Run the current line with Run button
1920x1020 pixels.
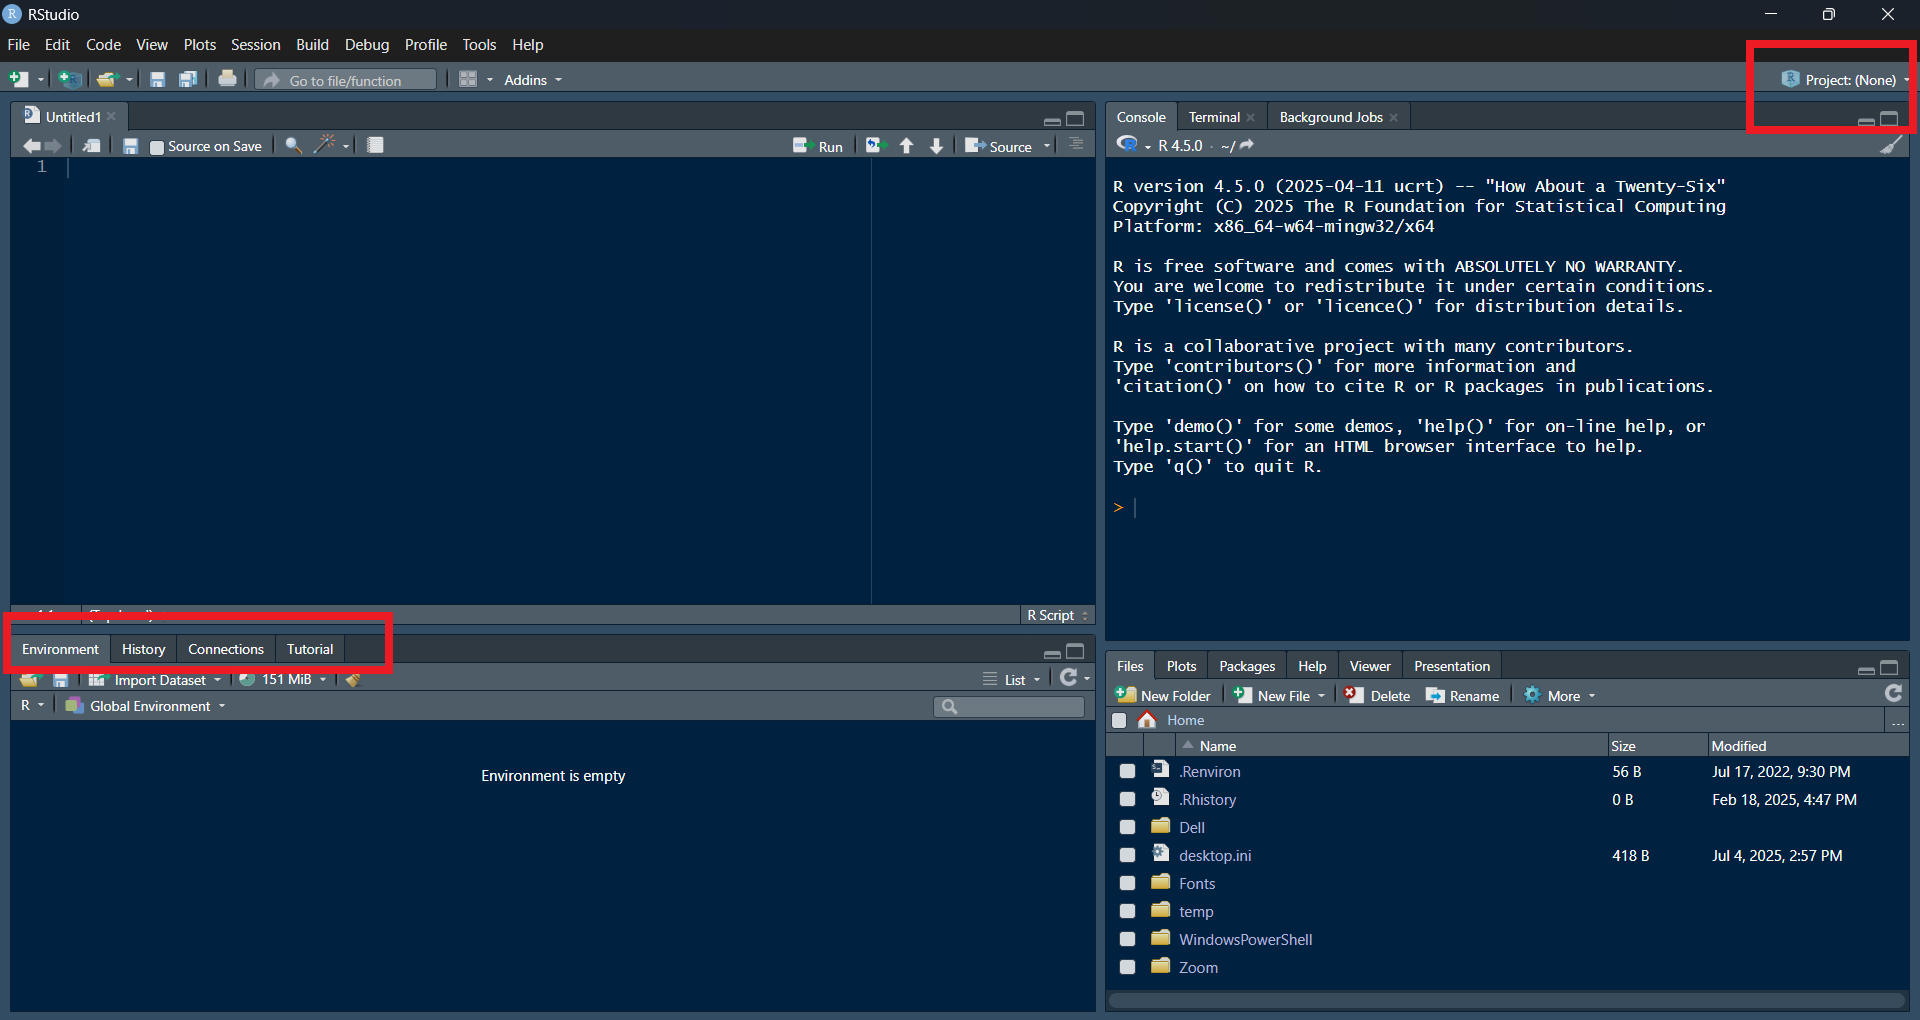click(x=818, y=146)
